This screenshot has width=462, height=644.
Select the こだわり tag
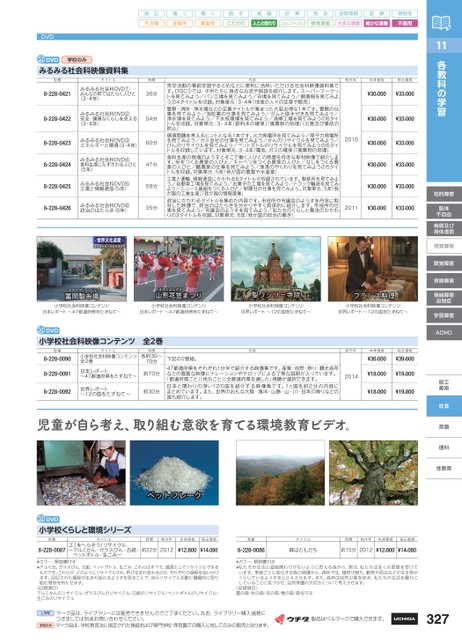coord(236,23)
